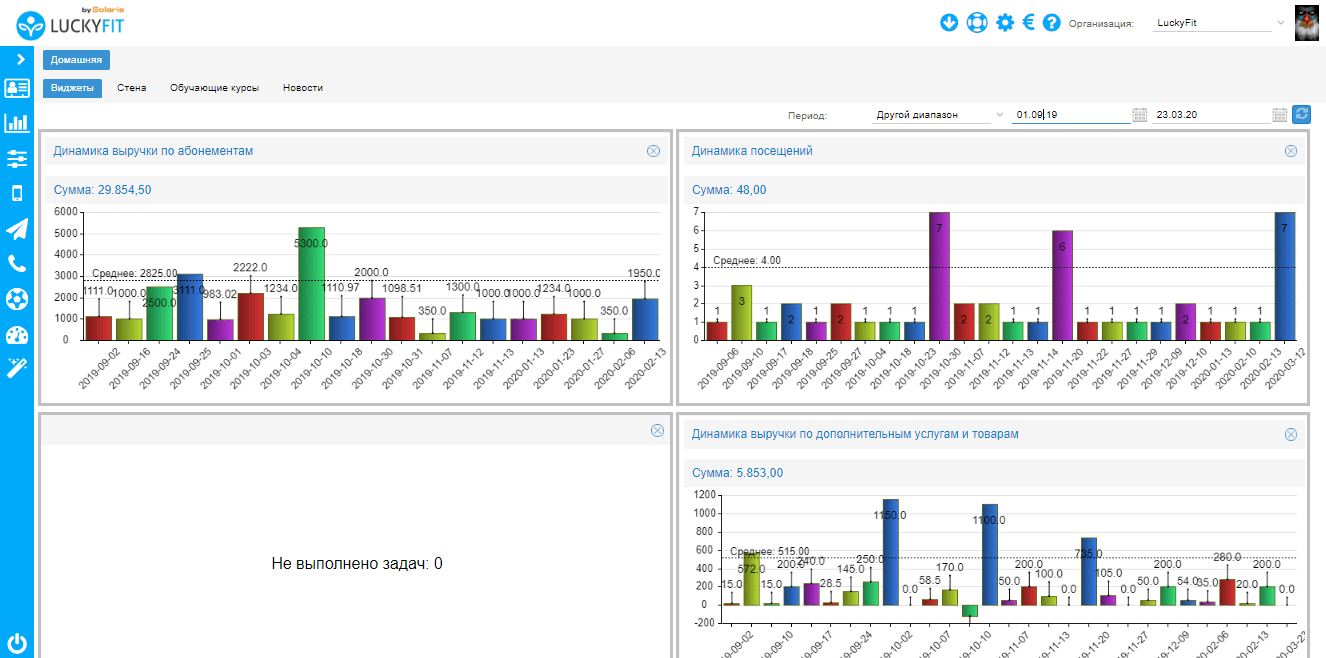Open the Новости tab

[x=302, y=88]
